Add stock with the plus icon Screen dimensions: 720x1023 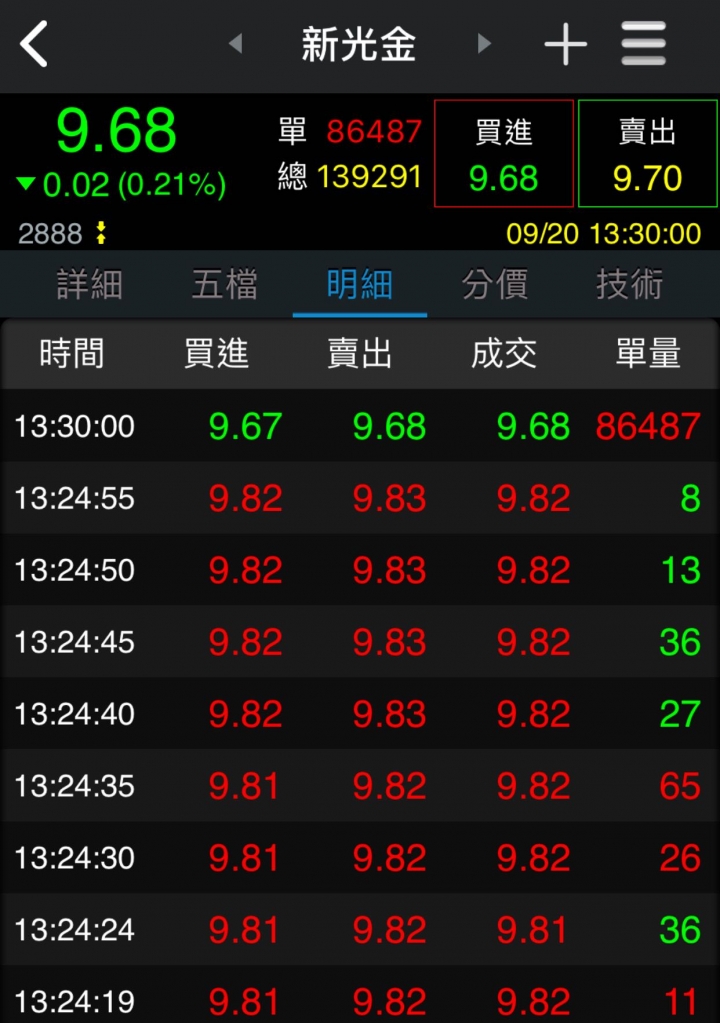tap(565, 44)
